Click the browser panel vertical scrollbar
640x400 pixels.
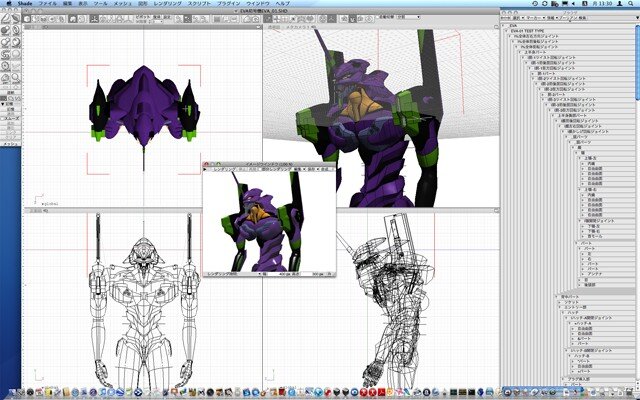[638, 61]
